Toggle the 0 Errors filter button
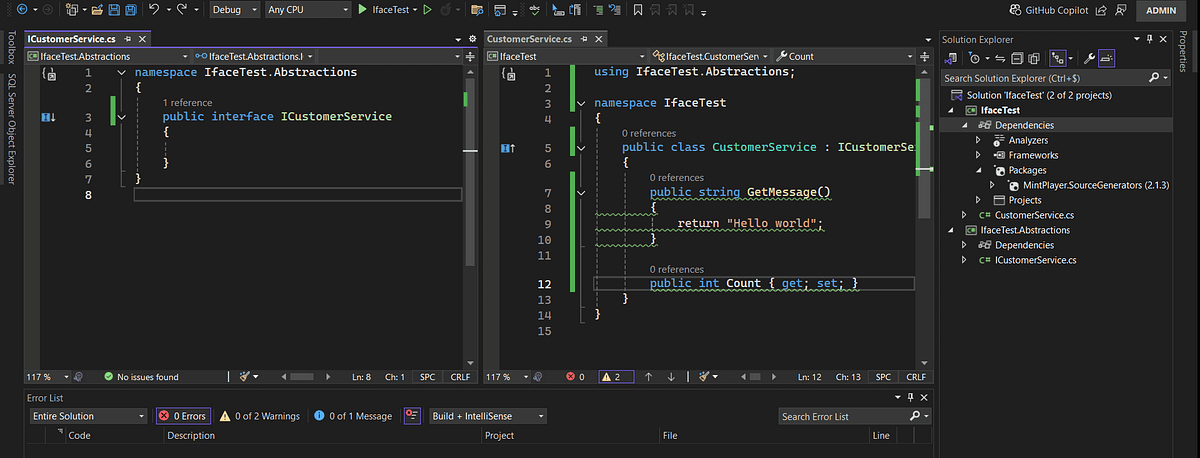 [181, 416]
